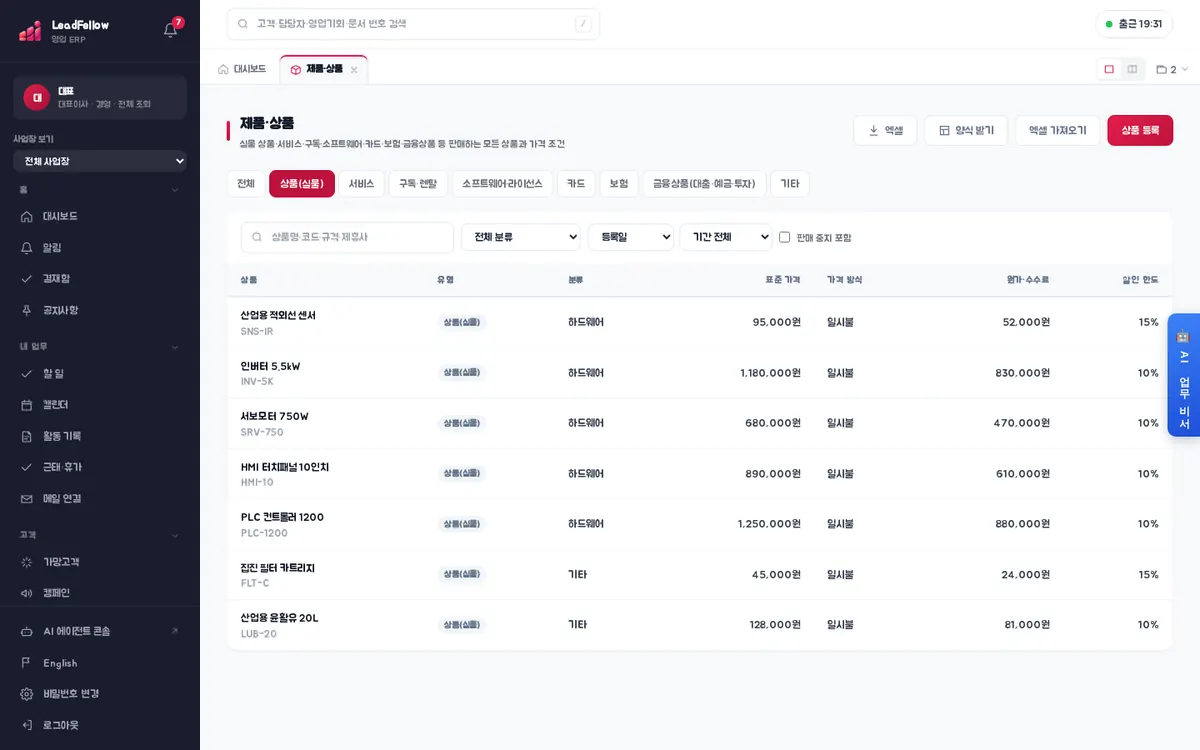Image resolution: width=1200 pixels, height=750 pixels.
Task: Click the AI 에이전트 콘솔 robot icon
Action: [27, 631]
